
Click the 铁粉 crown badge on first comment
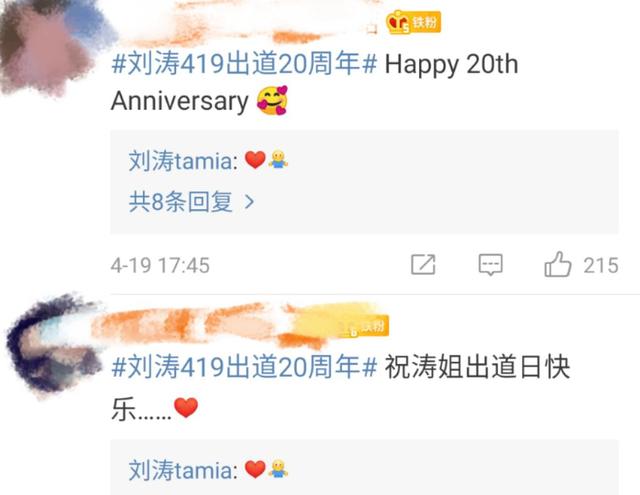click(413, 22)
